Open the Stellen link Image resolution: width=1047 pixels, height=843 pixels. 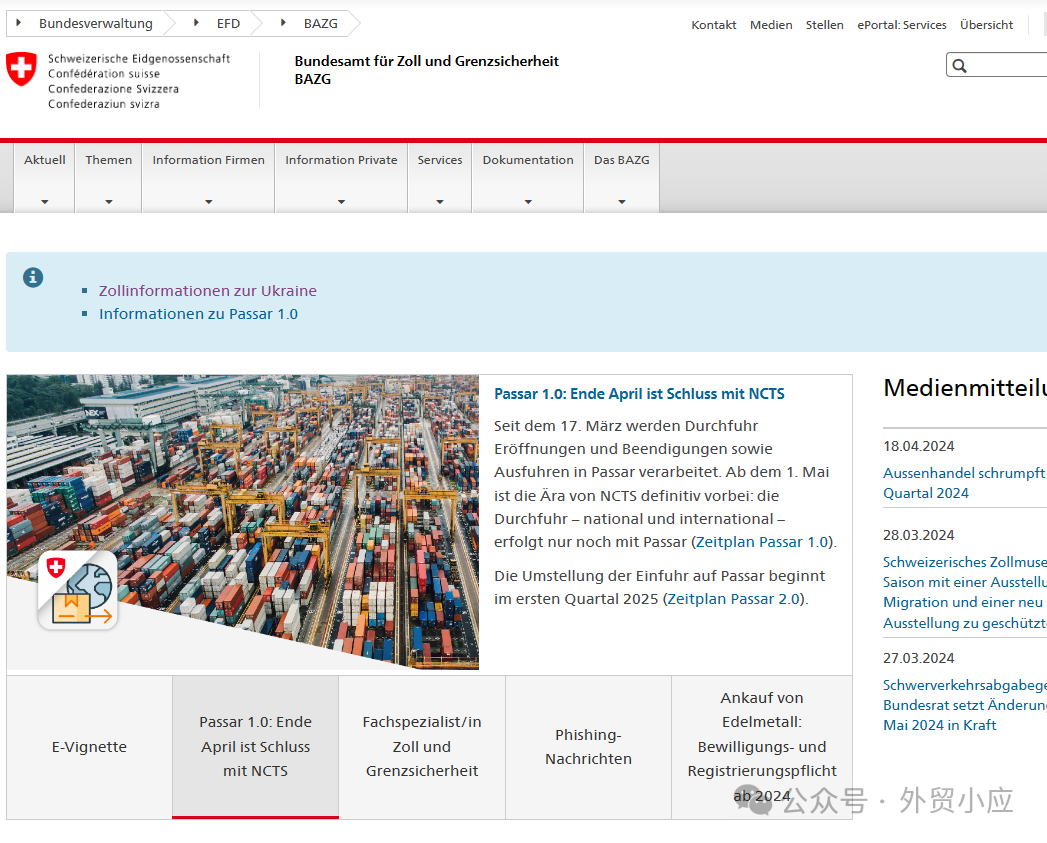(x=825, y=25)
